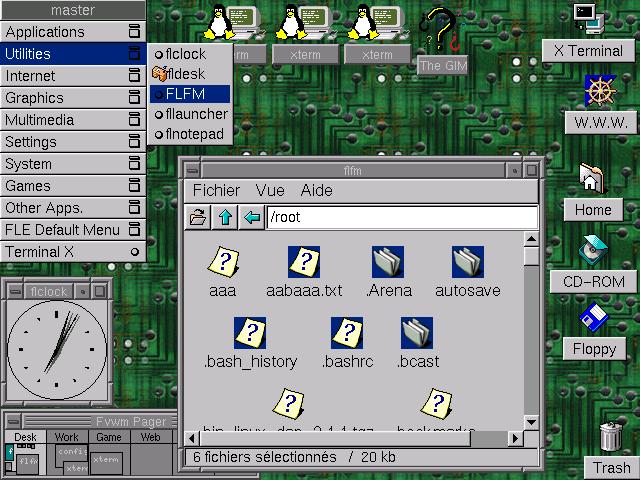Click the flfm horizontal scrollbar thumb
The height and width of the screenshot is (480, 640).
[x=335, y=439]
